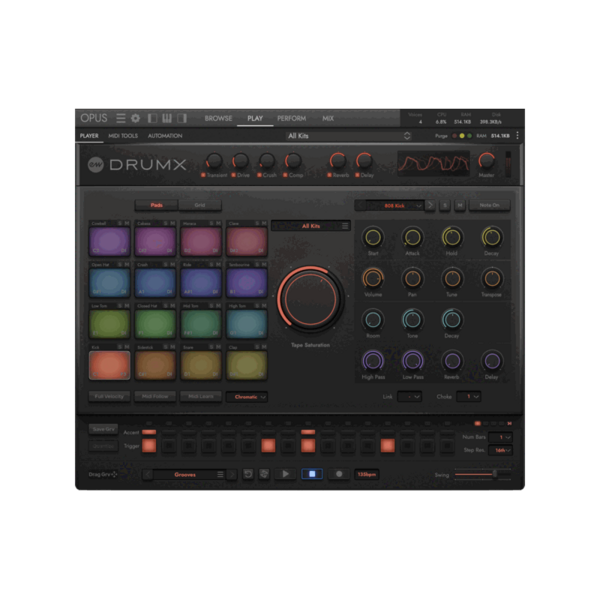600x600 pixels.
Task: Open the Step Res. 16th dropdown
Action: (501, 450)
